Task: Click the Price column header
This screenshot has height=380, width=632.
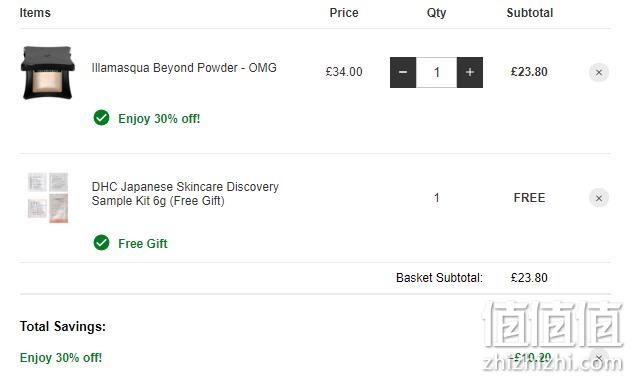Action: tap(344, 13)
